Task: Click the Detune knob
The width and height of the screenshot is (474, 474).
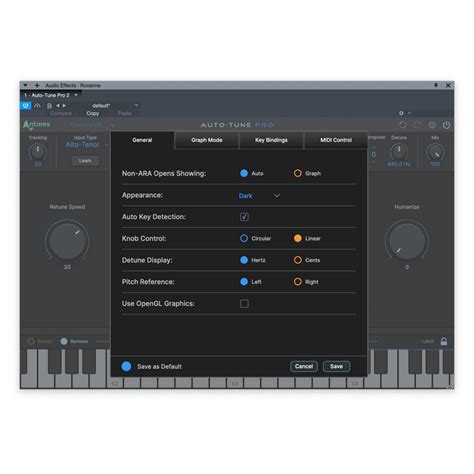Action: click(399, 152)
